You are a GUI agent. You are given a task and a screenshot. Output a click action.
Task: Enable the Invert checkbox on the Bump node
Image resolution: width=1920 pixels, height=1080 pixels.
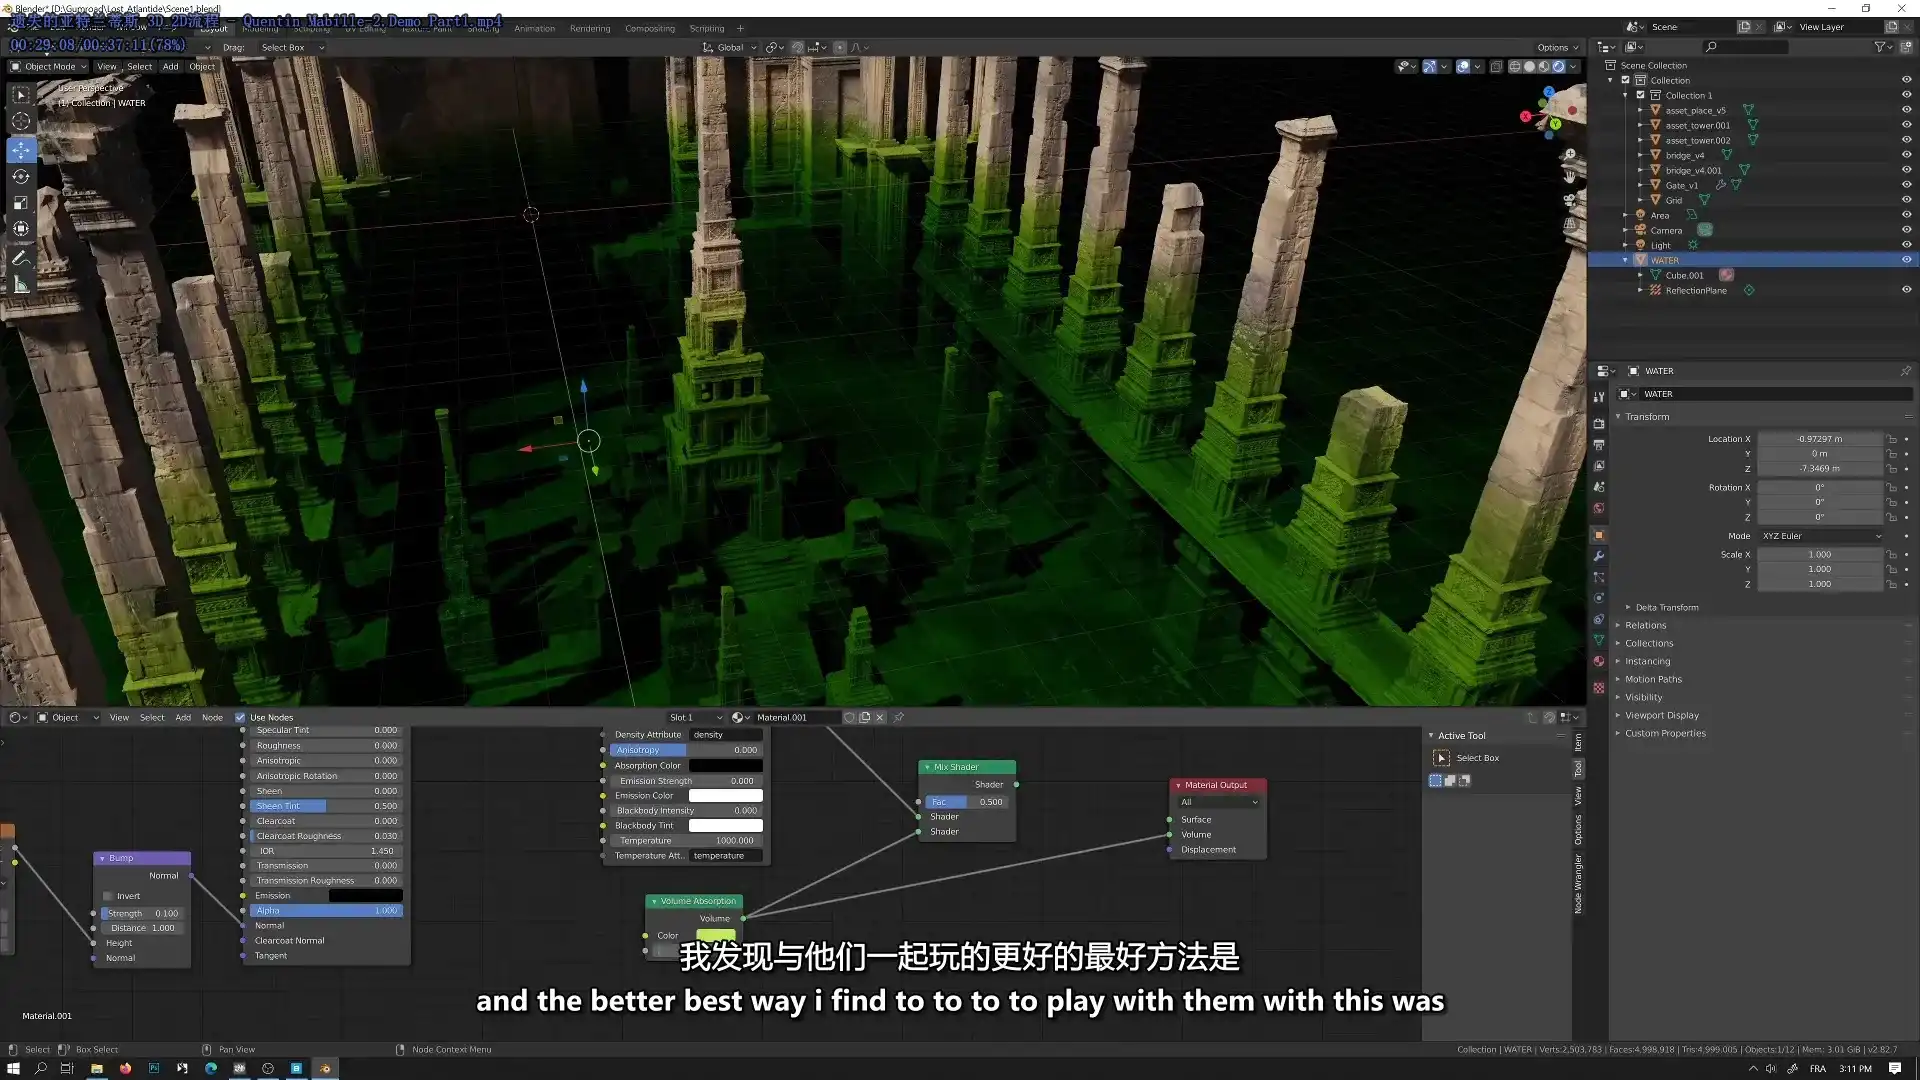click(x=109, y=895)
